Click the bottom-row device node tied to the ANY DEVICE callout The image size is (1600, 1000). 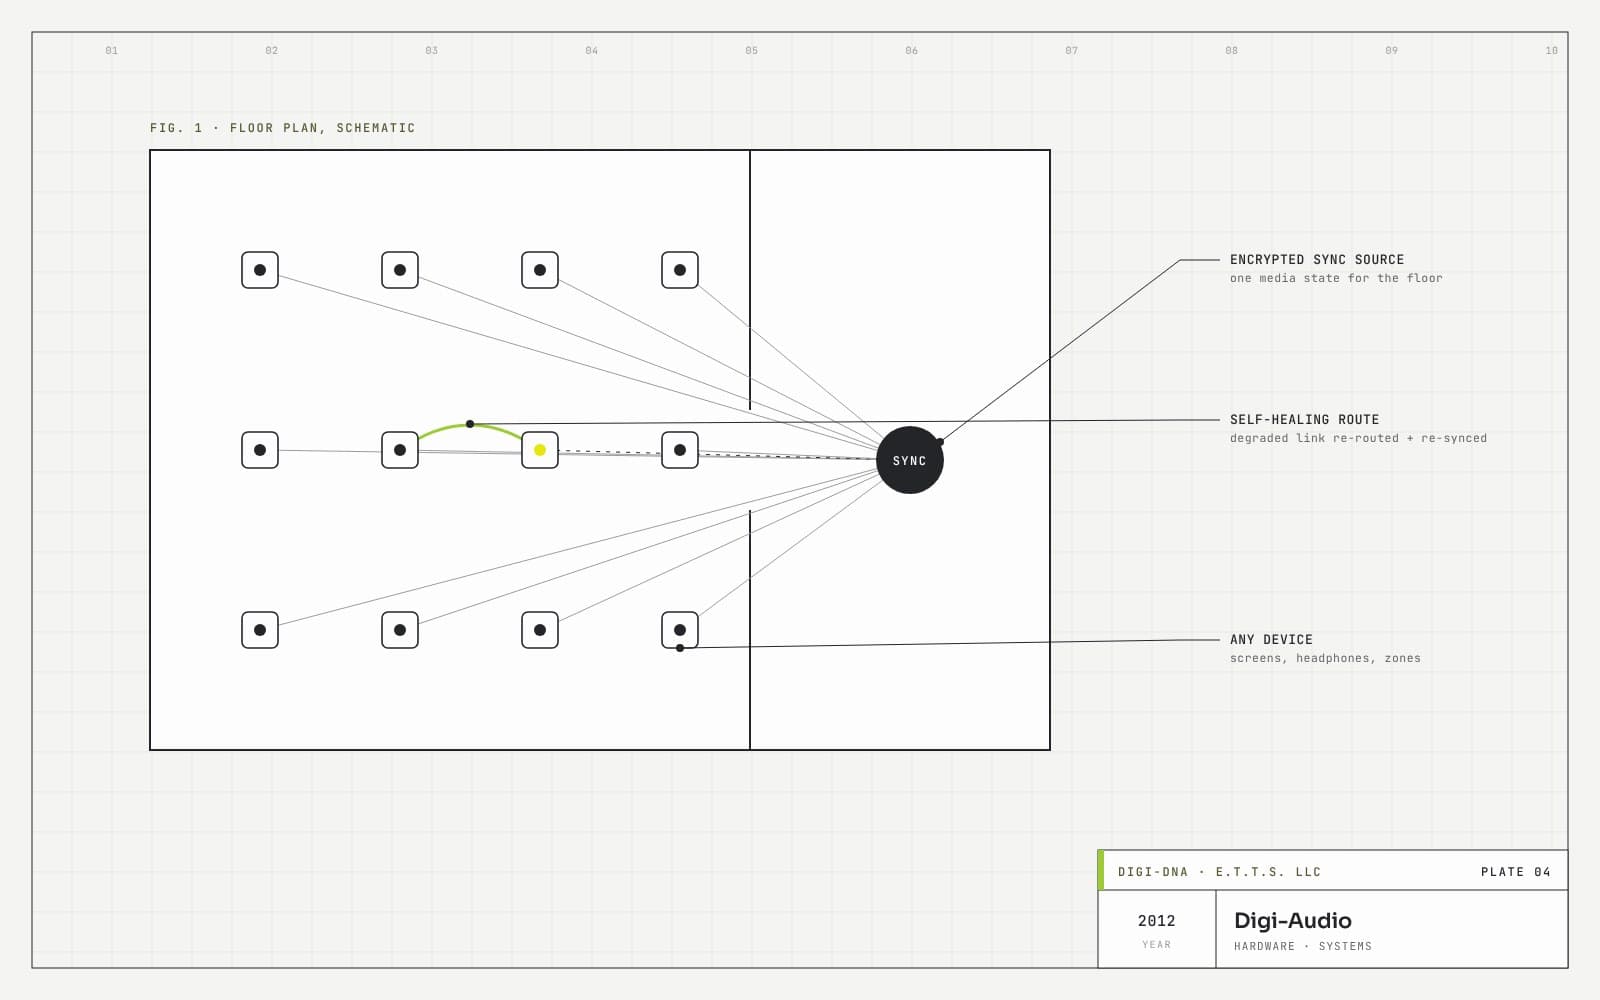click(680, 630)
